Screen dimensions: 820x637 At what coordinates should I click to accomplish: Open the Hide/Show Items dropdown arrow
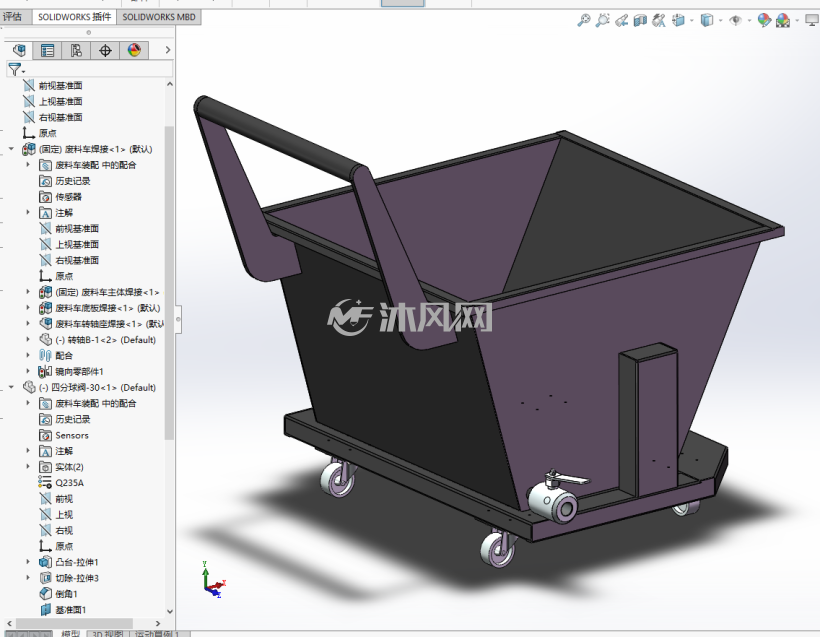point(749,21)
